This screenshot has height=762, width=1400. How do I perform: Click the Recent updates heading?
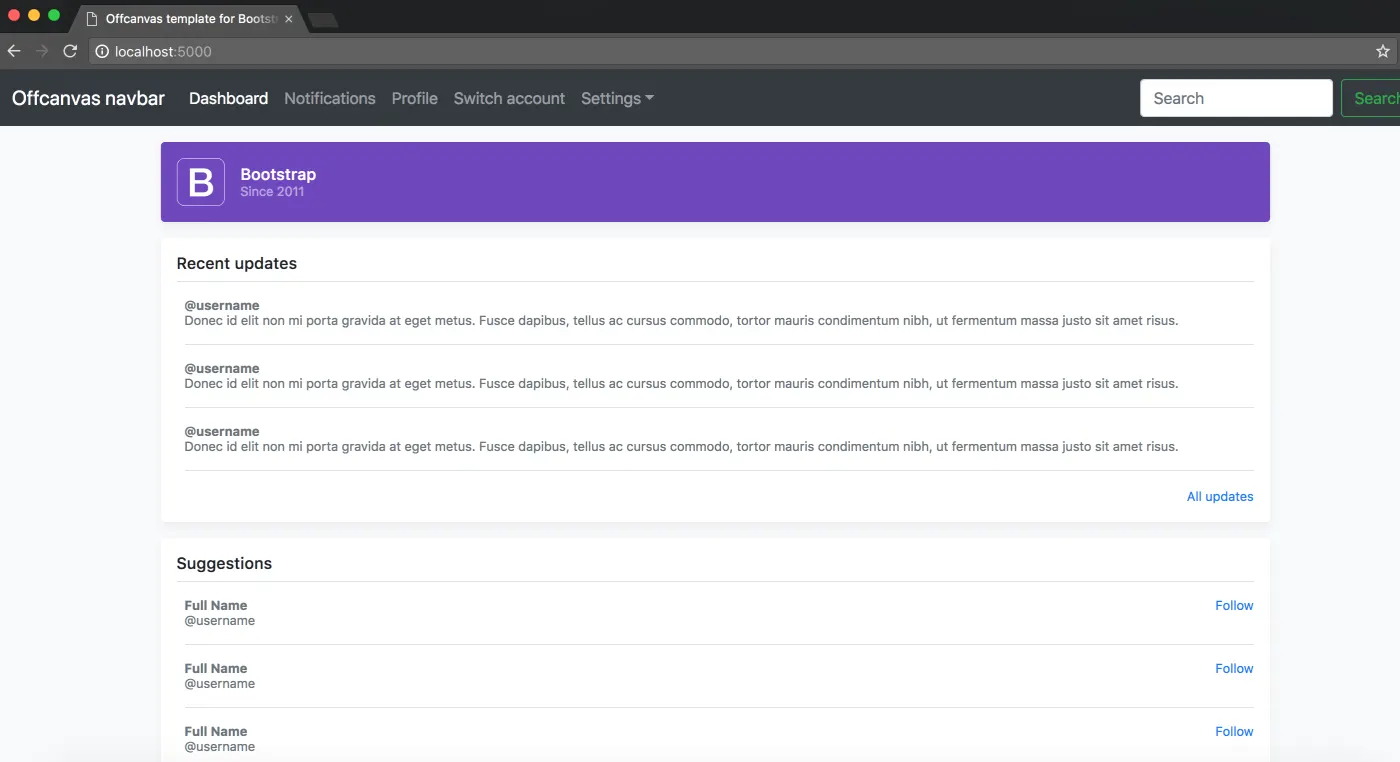(237, 264)
